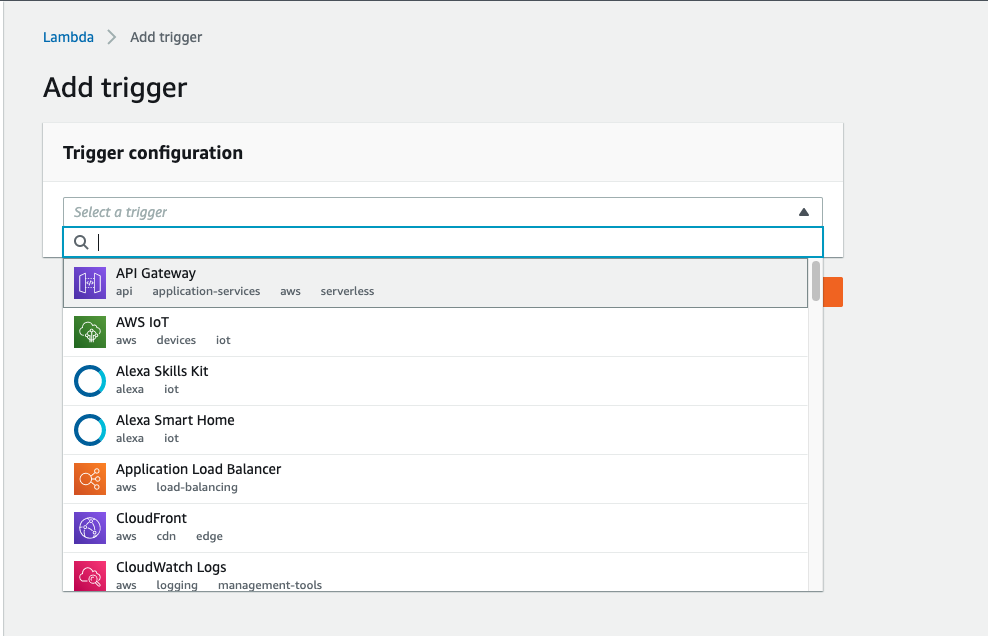This screenshot has height=636, width=988.
Task: Pick CloudWatch Logs from the trigger list
Action: click(171, 567)
